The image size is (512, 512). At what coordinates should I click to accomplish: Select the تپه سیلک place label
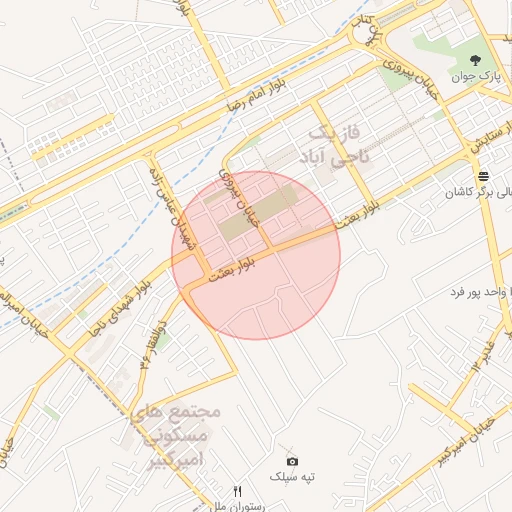click(292, 477)
